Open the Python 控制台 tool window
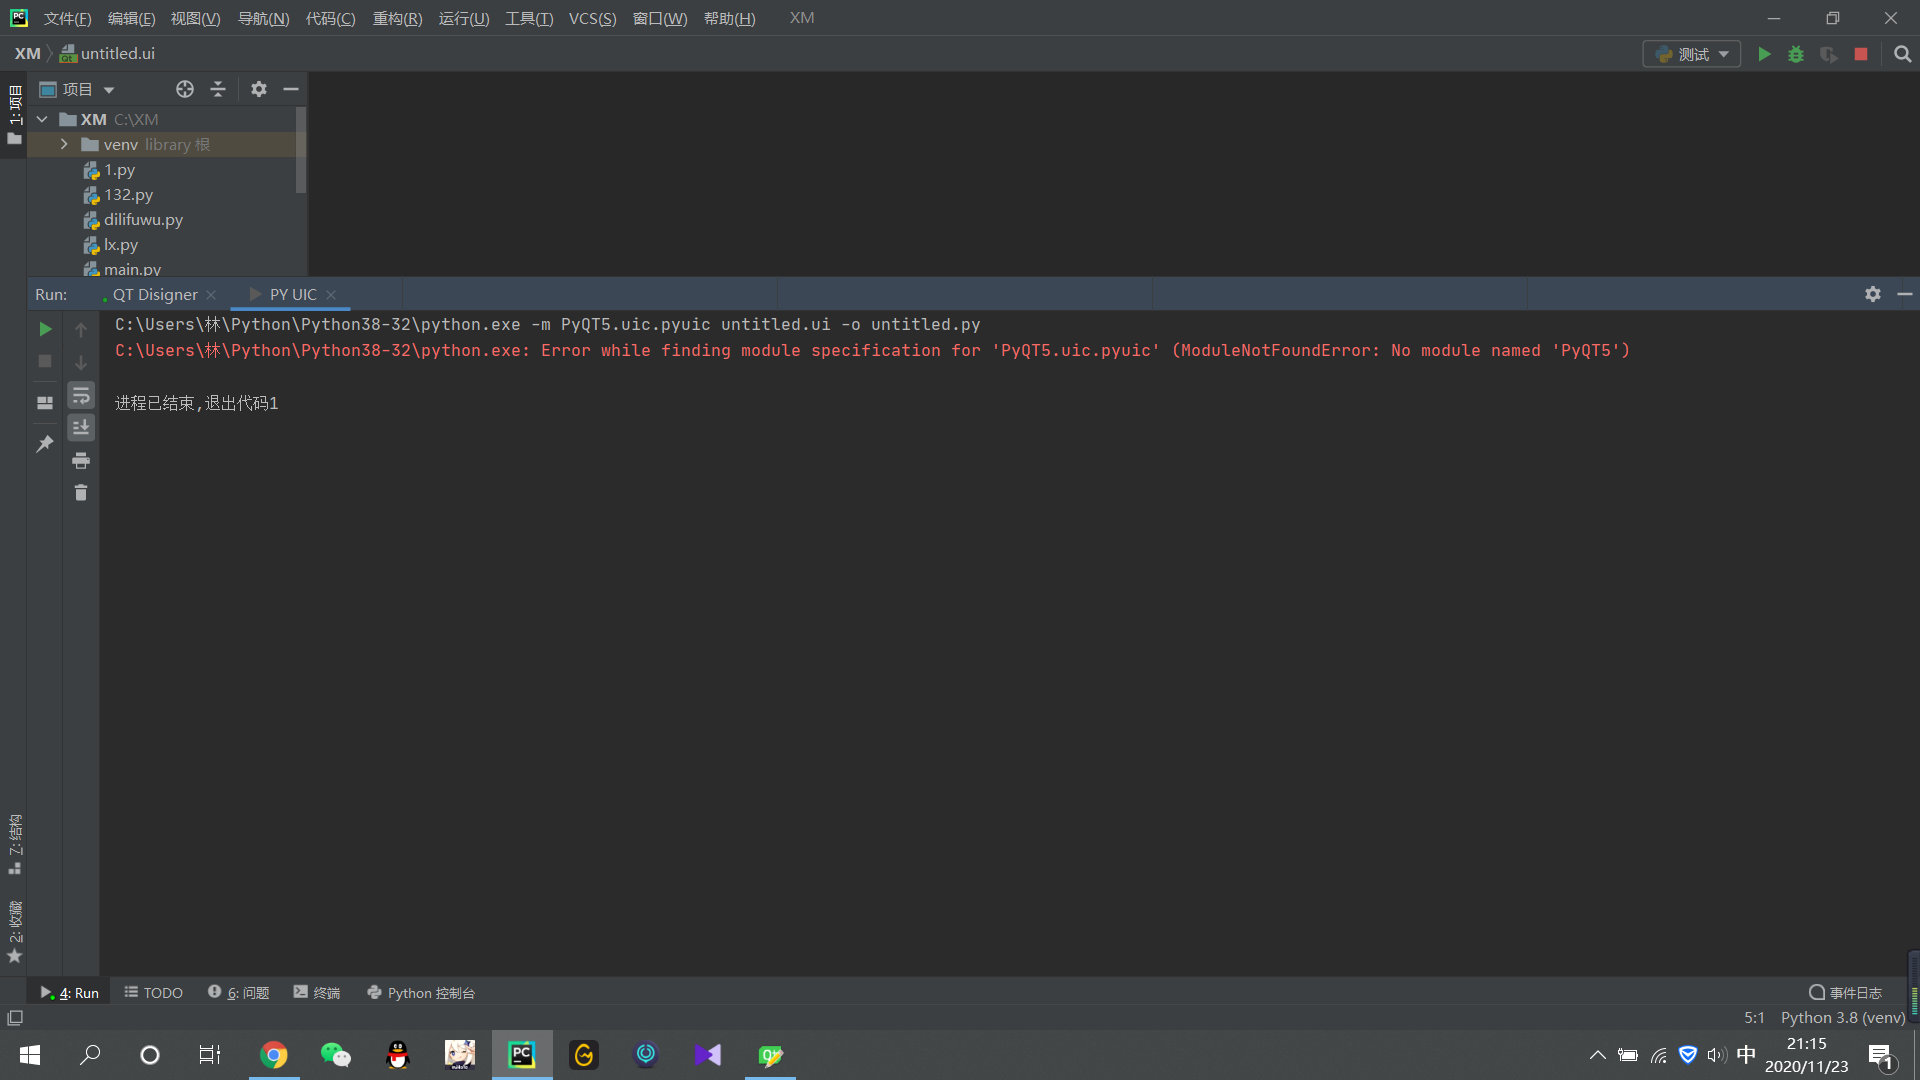This screenshot has height=1080, width=1920. click(421, 993)
